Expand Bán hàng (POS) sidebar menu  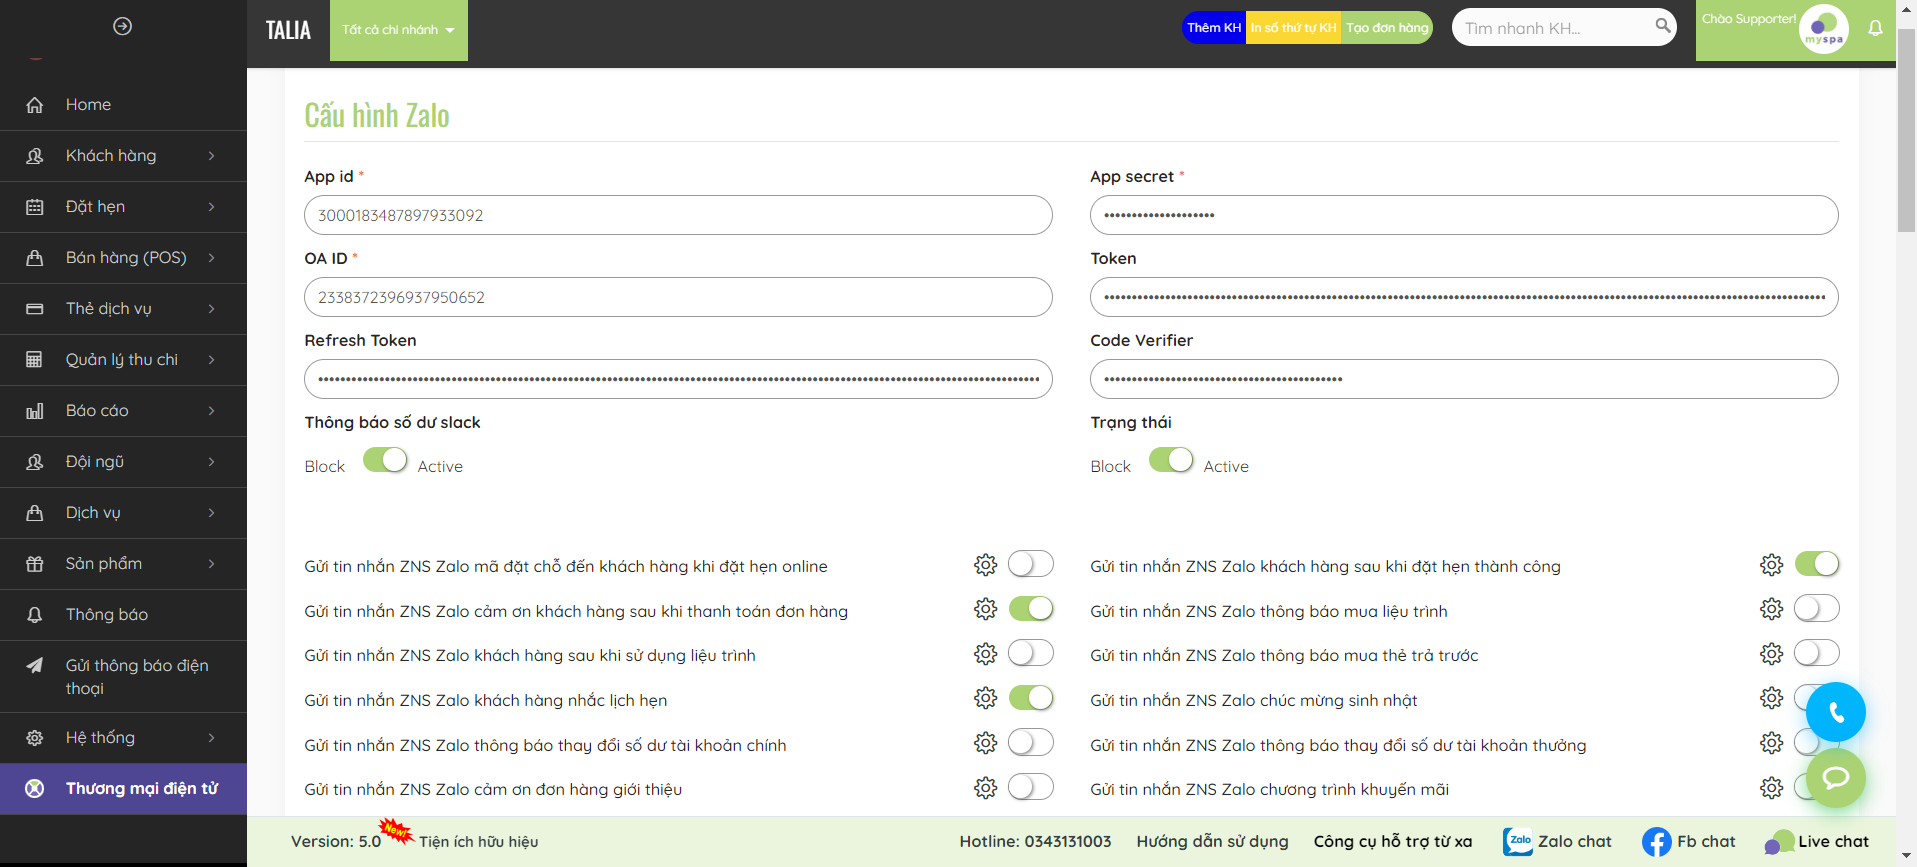pos(123,258)
